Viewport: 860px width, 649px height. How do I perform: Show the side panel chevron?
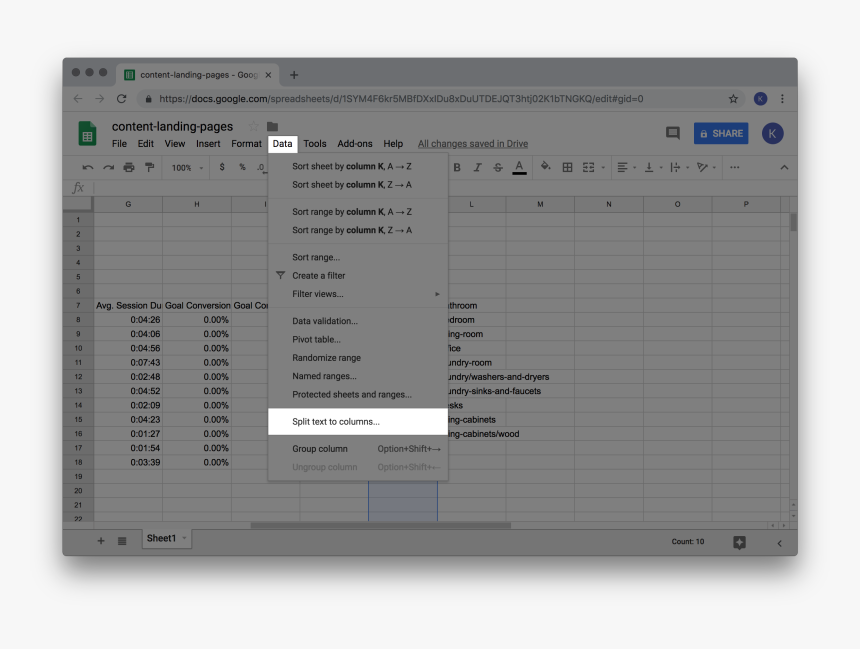pos(779,543)
